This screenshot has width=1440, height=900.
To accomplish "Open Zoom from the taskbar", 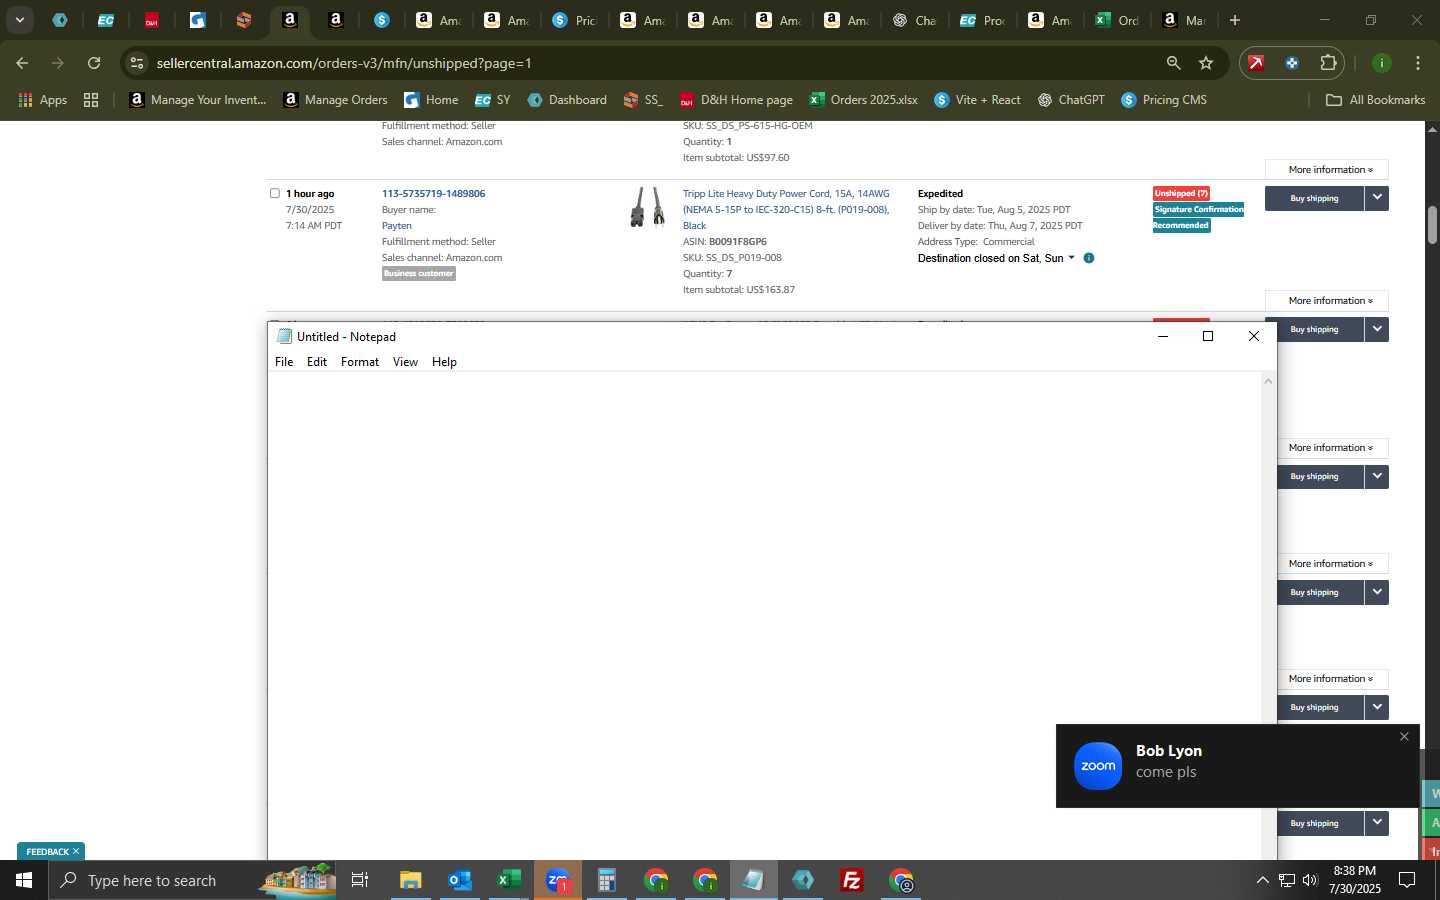I will pos(557,880).
